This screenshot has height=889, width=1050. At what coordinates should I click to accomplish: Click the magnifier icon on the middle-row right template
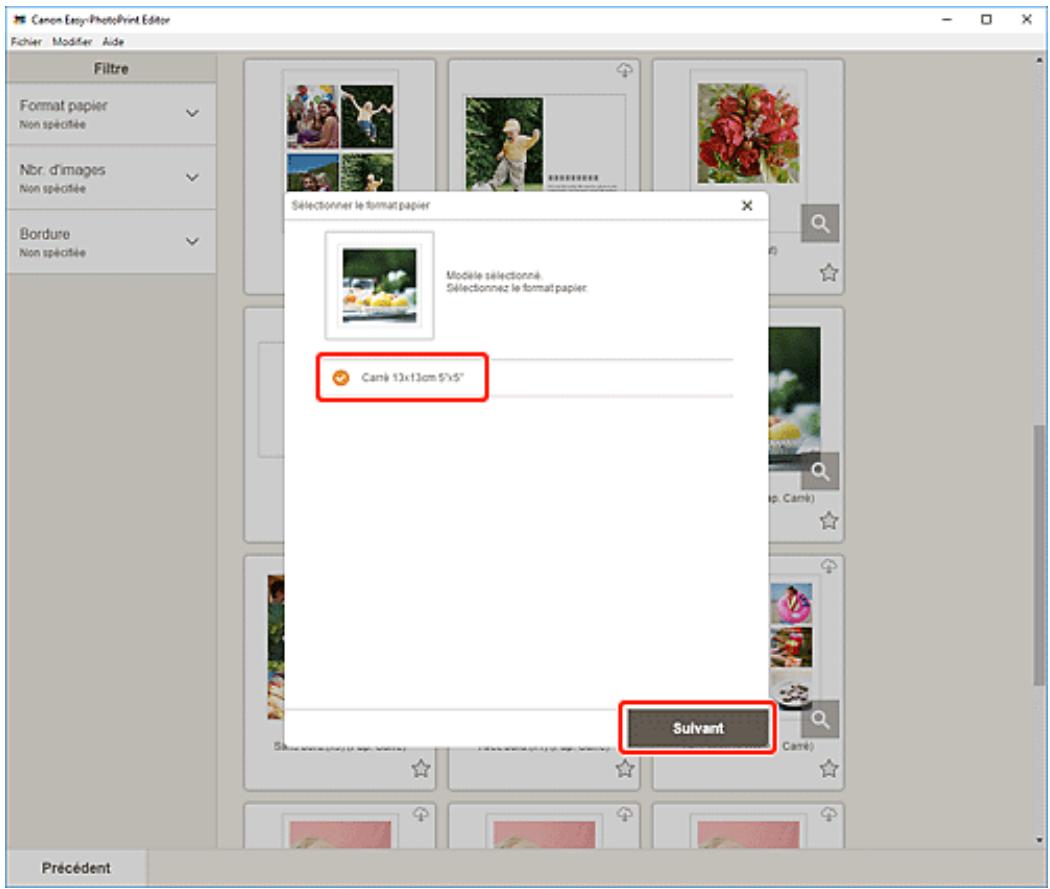820,471
